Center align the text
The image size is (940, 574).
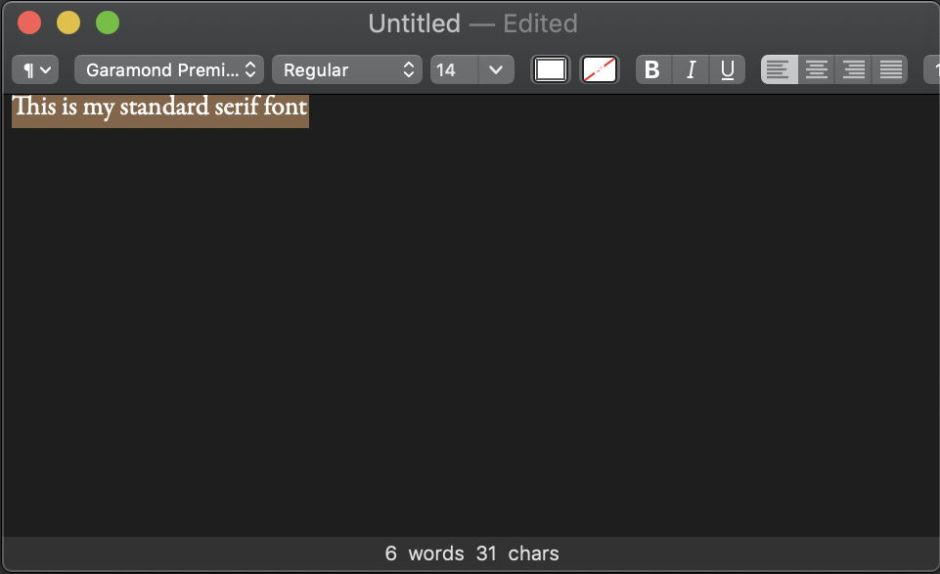[816, 70]
